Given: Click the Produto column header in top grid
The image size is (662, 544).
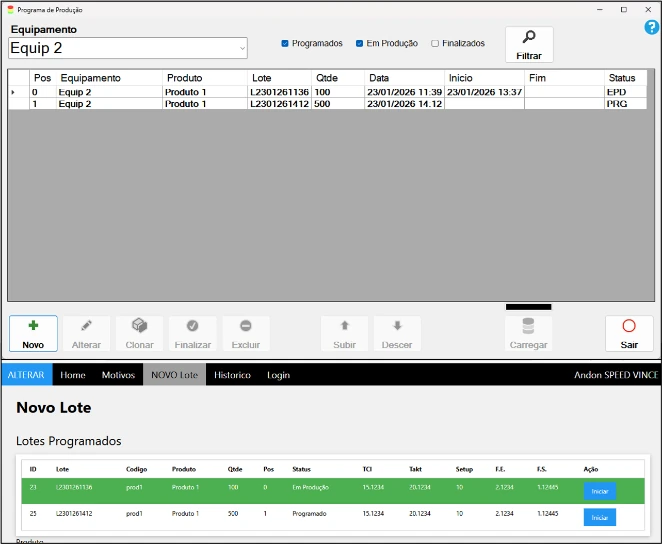Looking at the screenshot, I should 205,78.
